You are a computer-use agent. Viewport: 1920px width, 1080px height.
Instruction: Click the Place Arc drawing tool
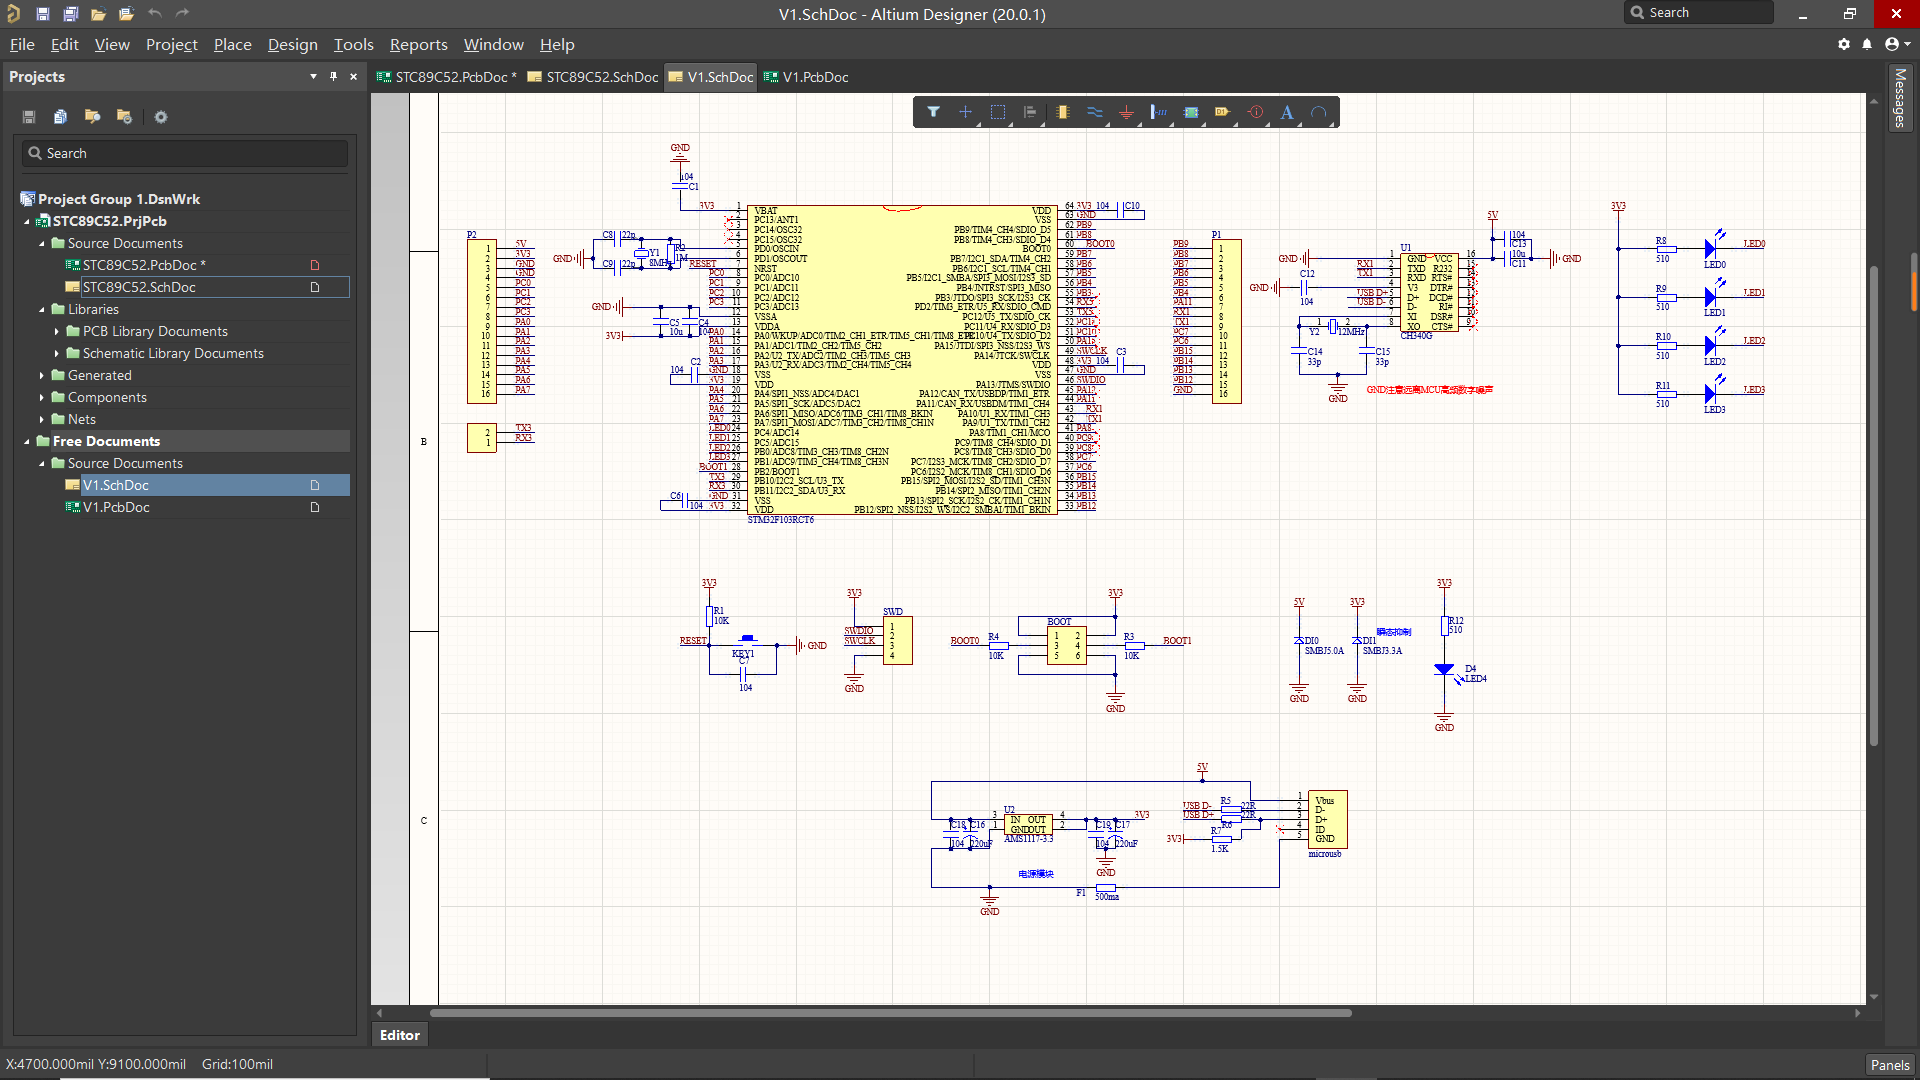tap(1319, 113)
